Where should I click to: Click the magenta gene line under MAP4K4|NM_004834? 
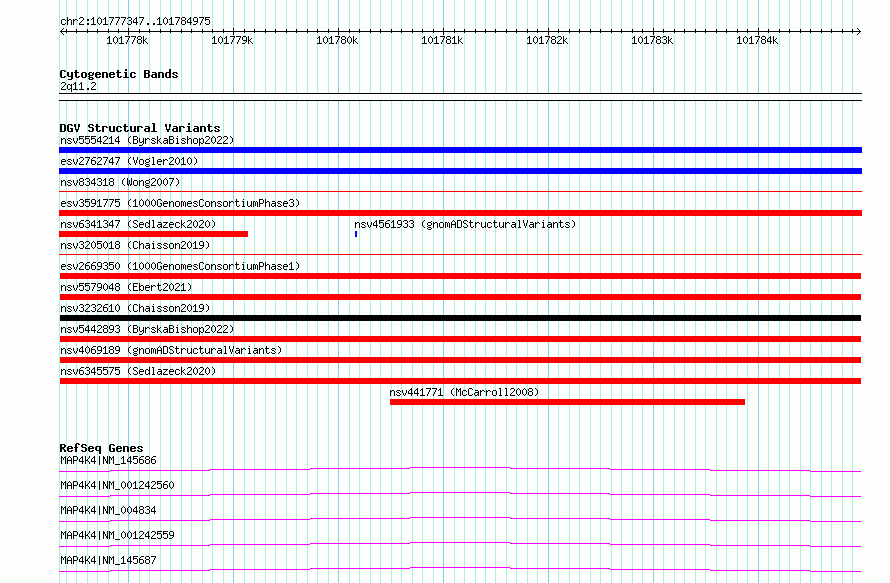coord(460,519)
